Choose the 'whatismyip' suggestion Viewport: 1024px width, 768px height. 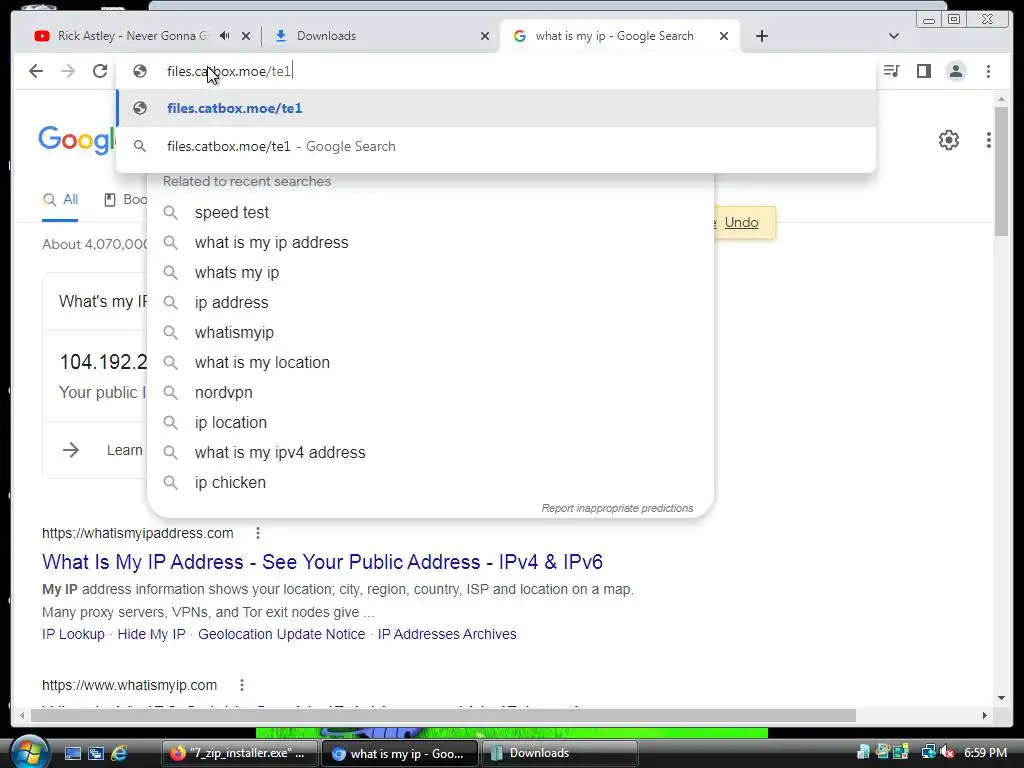coord(430,332)
